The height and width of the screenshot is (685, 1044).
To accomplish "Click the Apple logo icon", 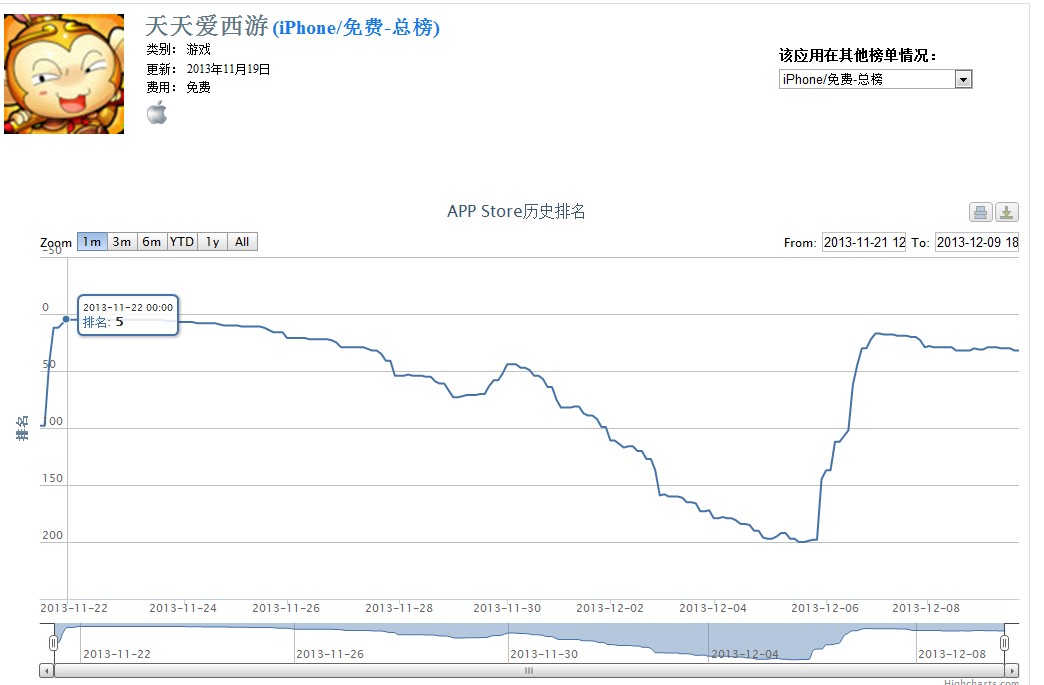I will tap(157, 112).
